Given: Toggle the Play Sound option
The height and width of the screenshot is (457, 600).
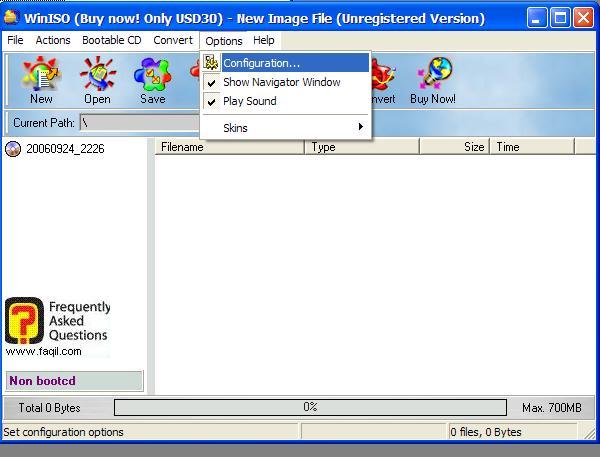Looking at the screenshot, I should click(249, 101).
